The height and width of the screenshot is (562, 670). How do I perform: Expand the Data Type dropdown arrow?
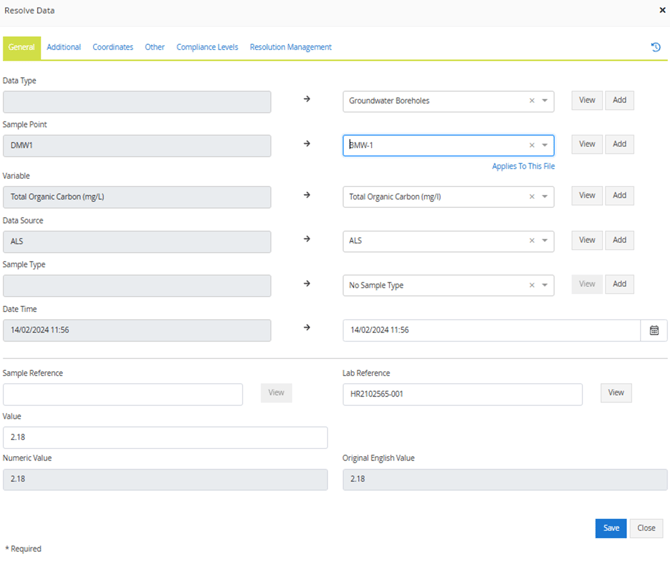[x=545, y=101]
